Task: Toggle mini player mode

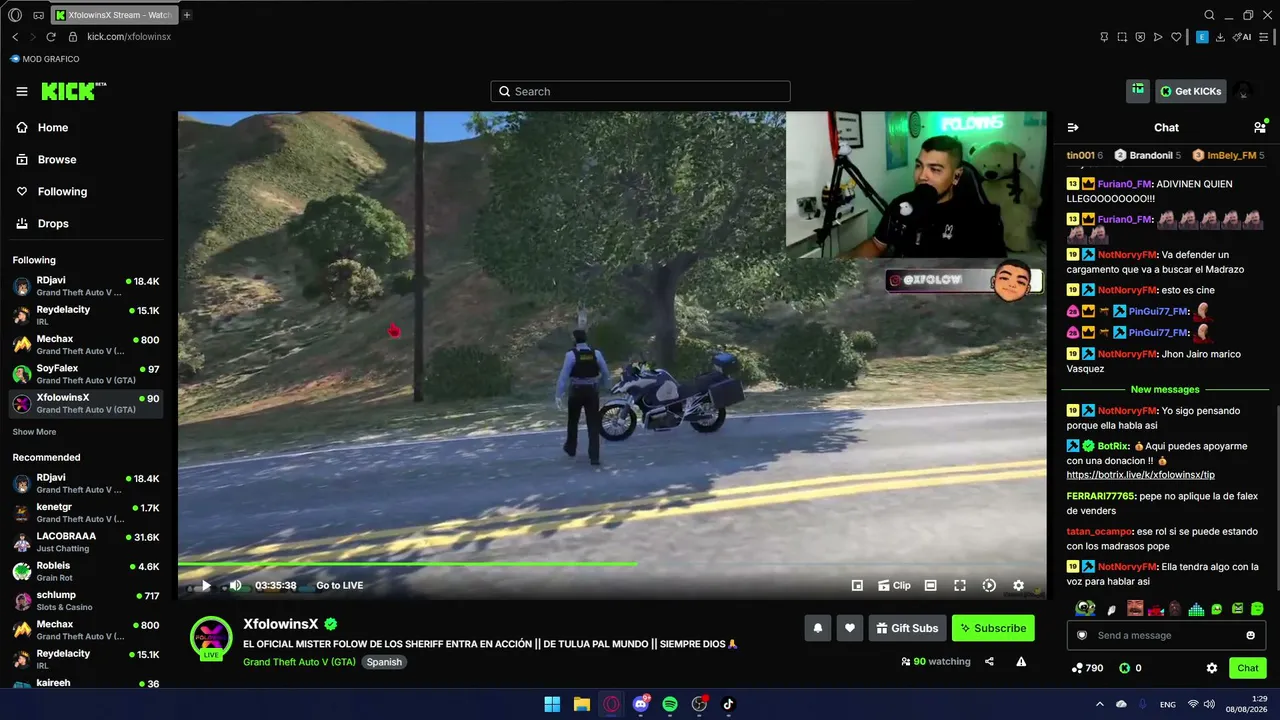Action: point(857,586)
